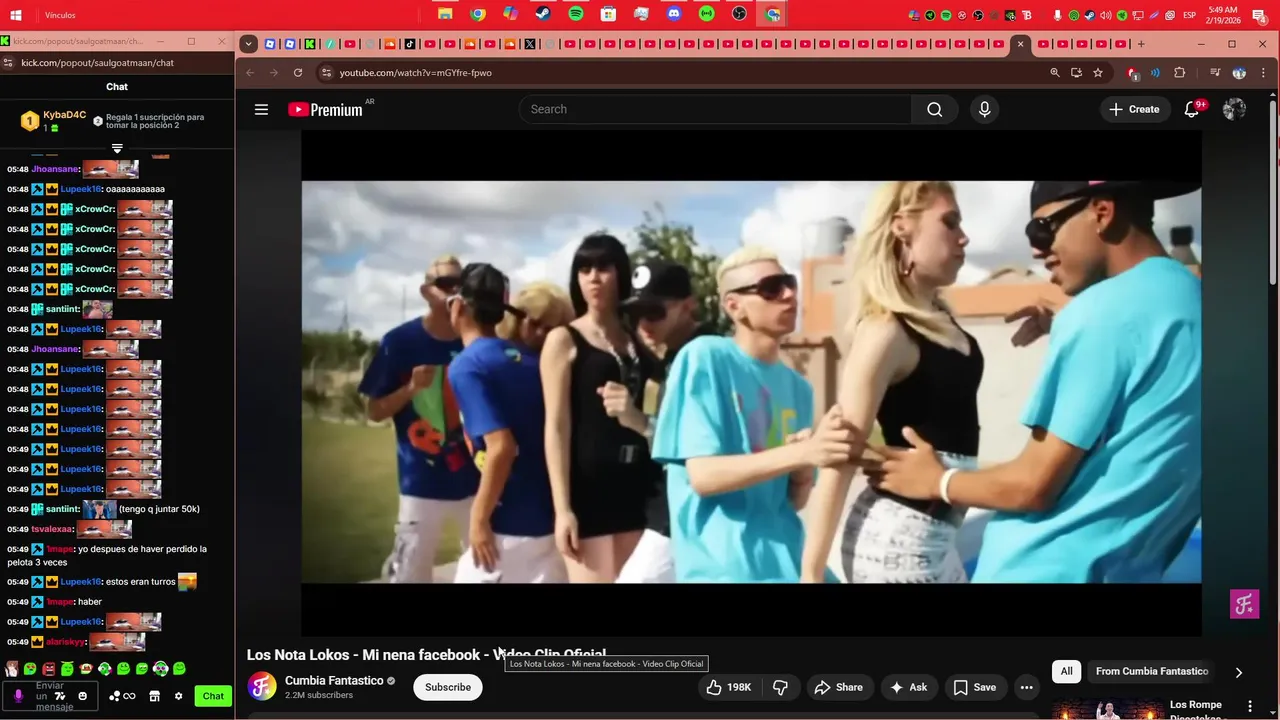
Task: Click the YouTube search magnifier button
Action: pos(935,110)
